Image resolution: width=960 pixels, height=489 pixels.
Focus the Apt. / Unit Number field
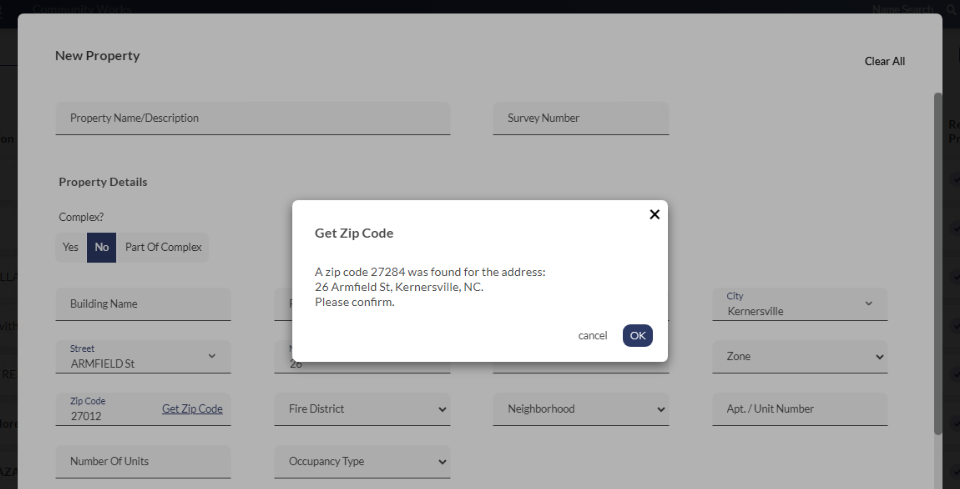point(799,409)
